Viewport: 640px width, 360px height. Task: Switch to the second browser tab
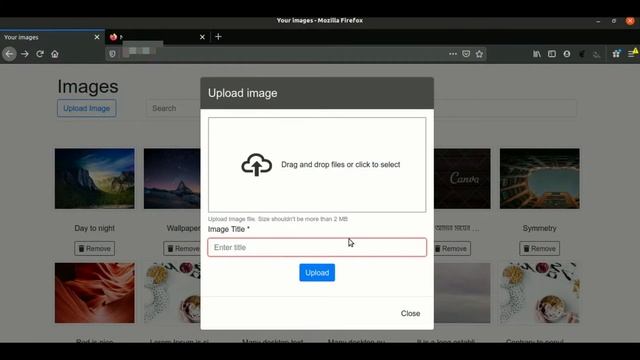(x=157, y=37)
